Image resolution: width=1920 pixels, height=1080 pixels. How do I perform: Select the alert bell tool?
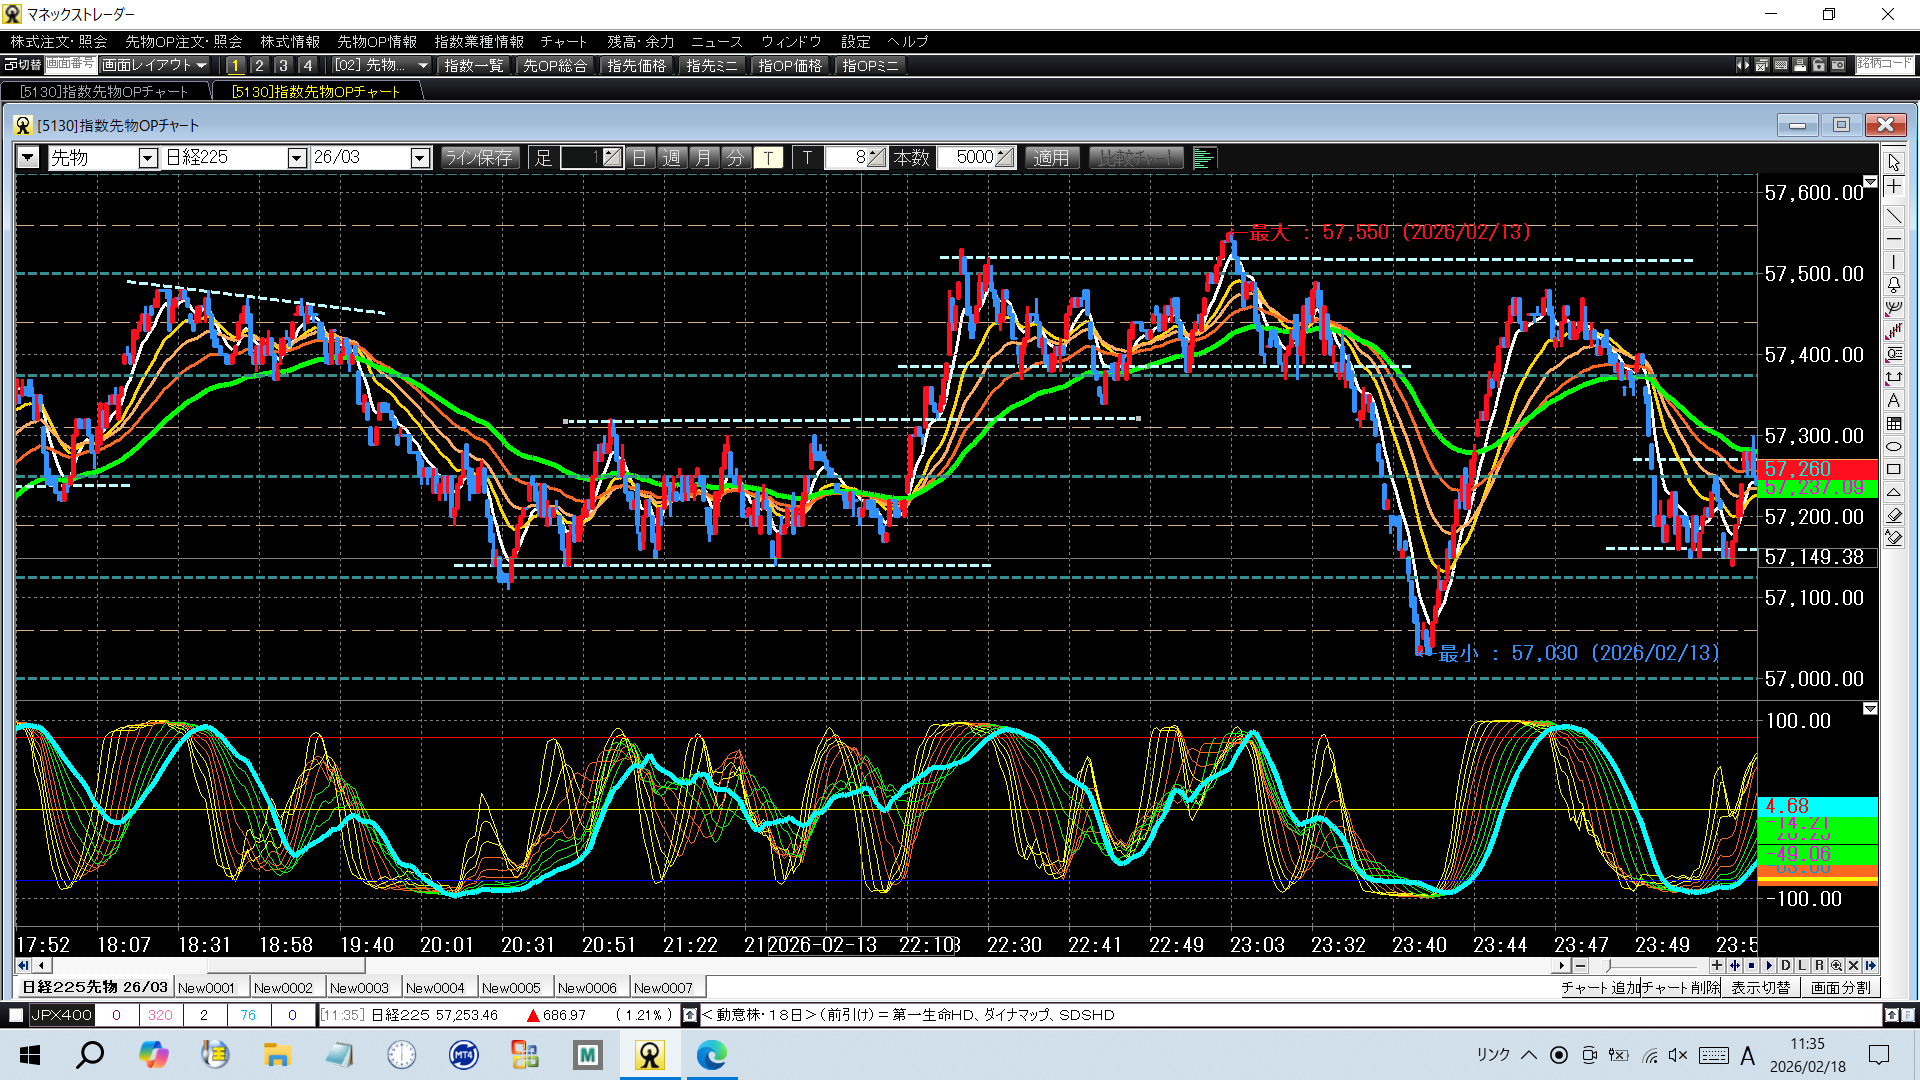pyautogui.click(x=1894, y=285)
